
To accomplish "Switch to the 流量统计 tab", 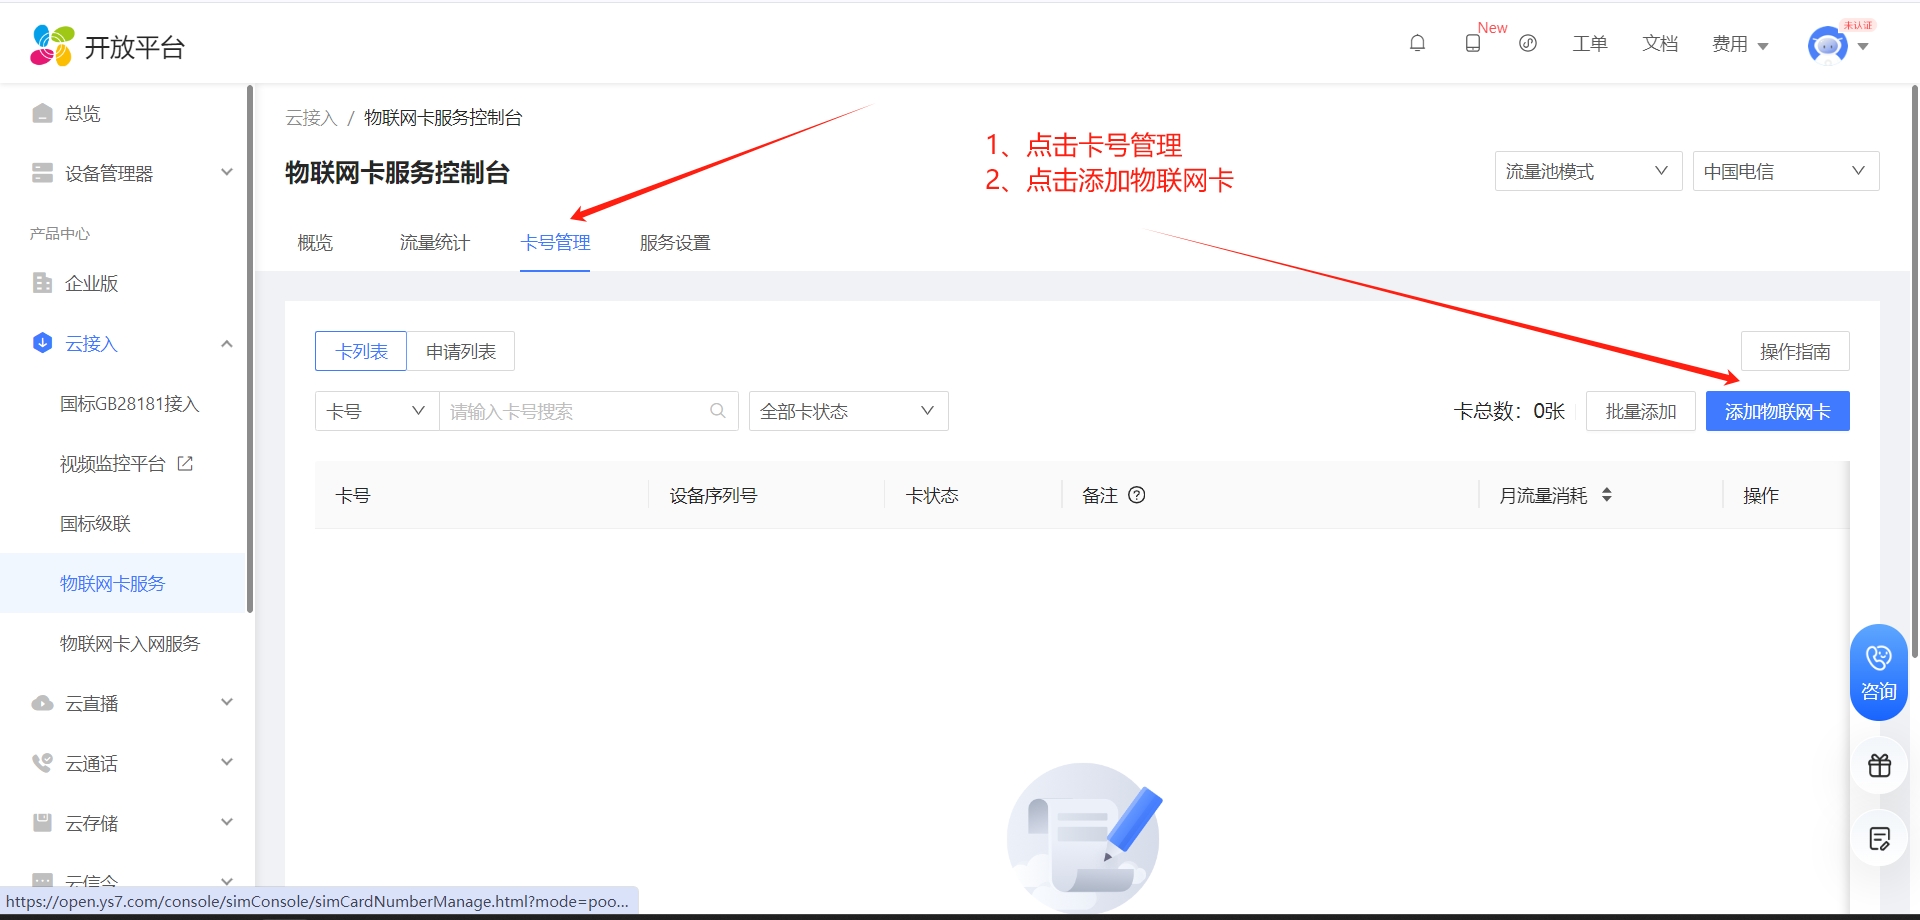I will [434, 243].
